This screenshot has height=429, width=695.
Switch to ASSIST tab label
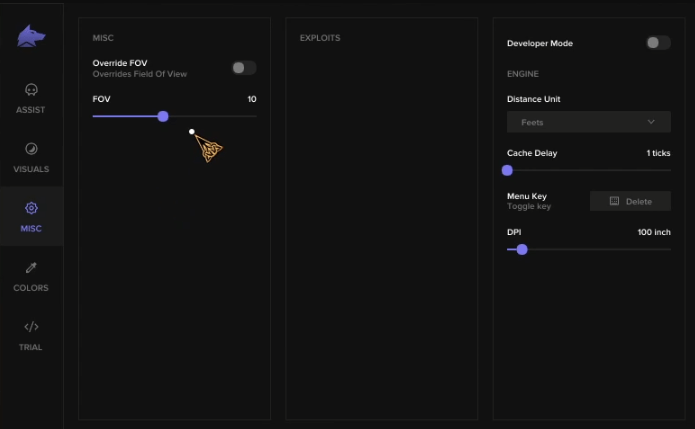pyautogui.click(x=31, y=110)
